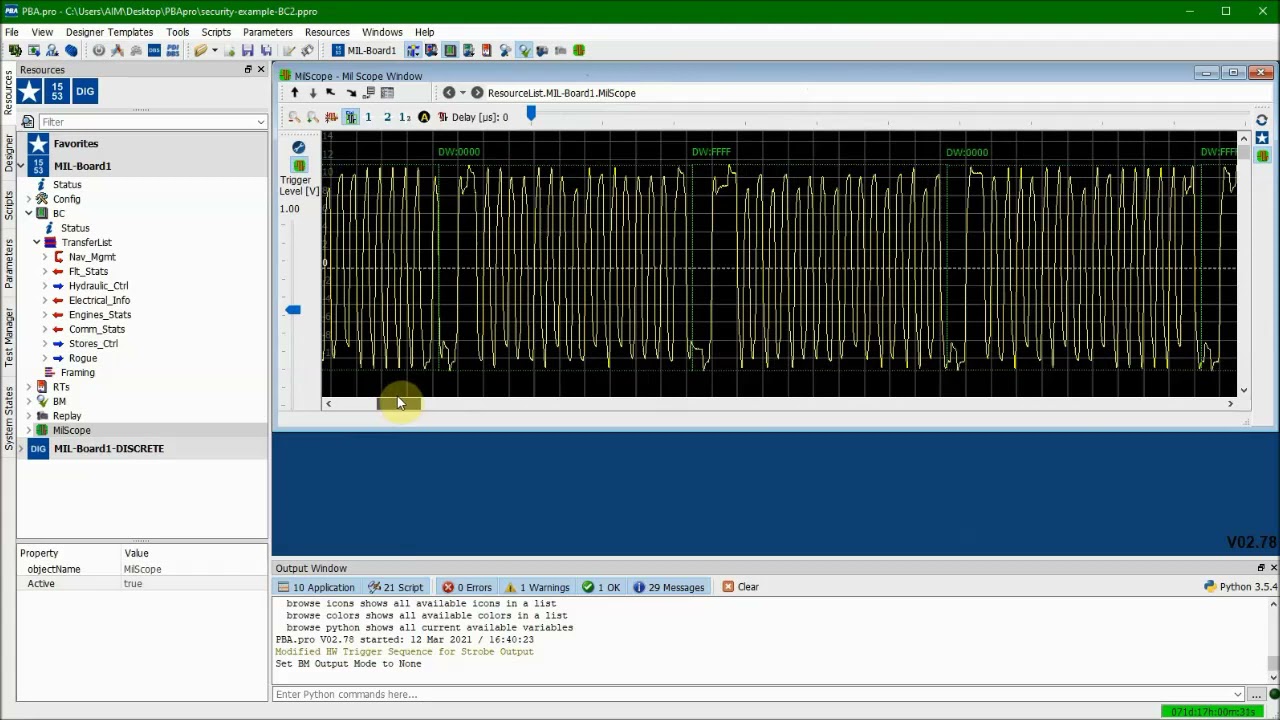Viewport: 1280px width, 720px height.
Task: Click the up arrow in MilScope toolbar
Action: tap(294, 93)
